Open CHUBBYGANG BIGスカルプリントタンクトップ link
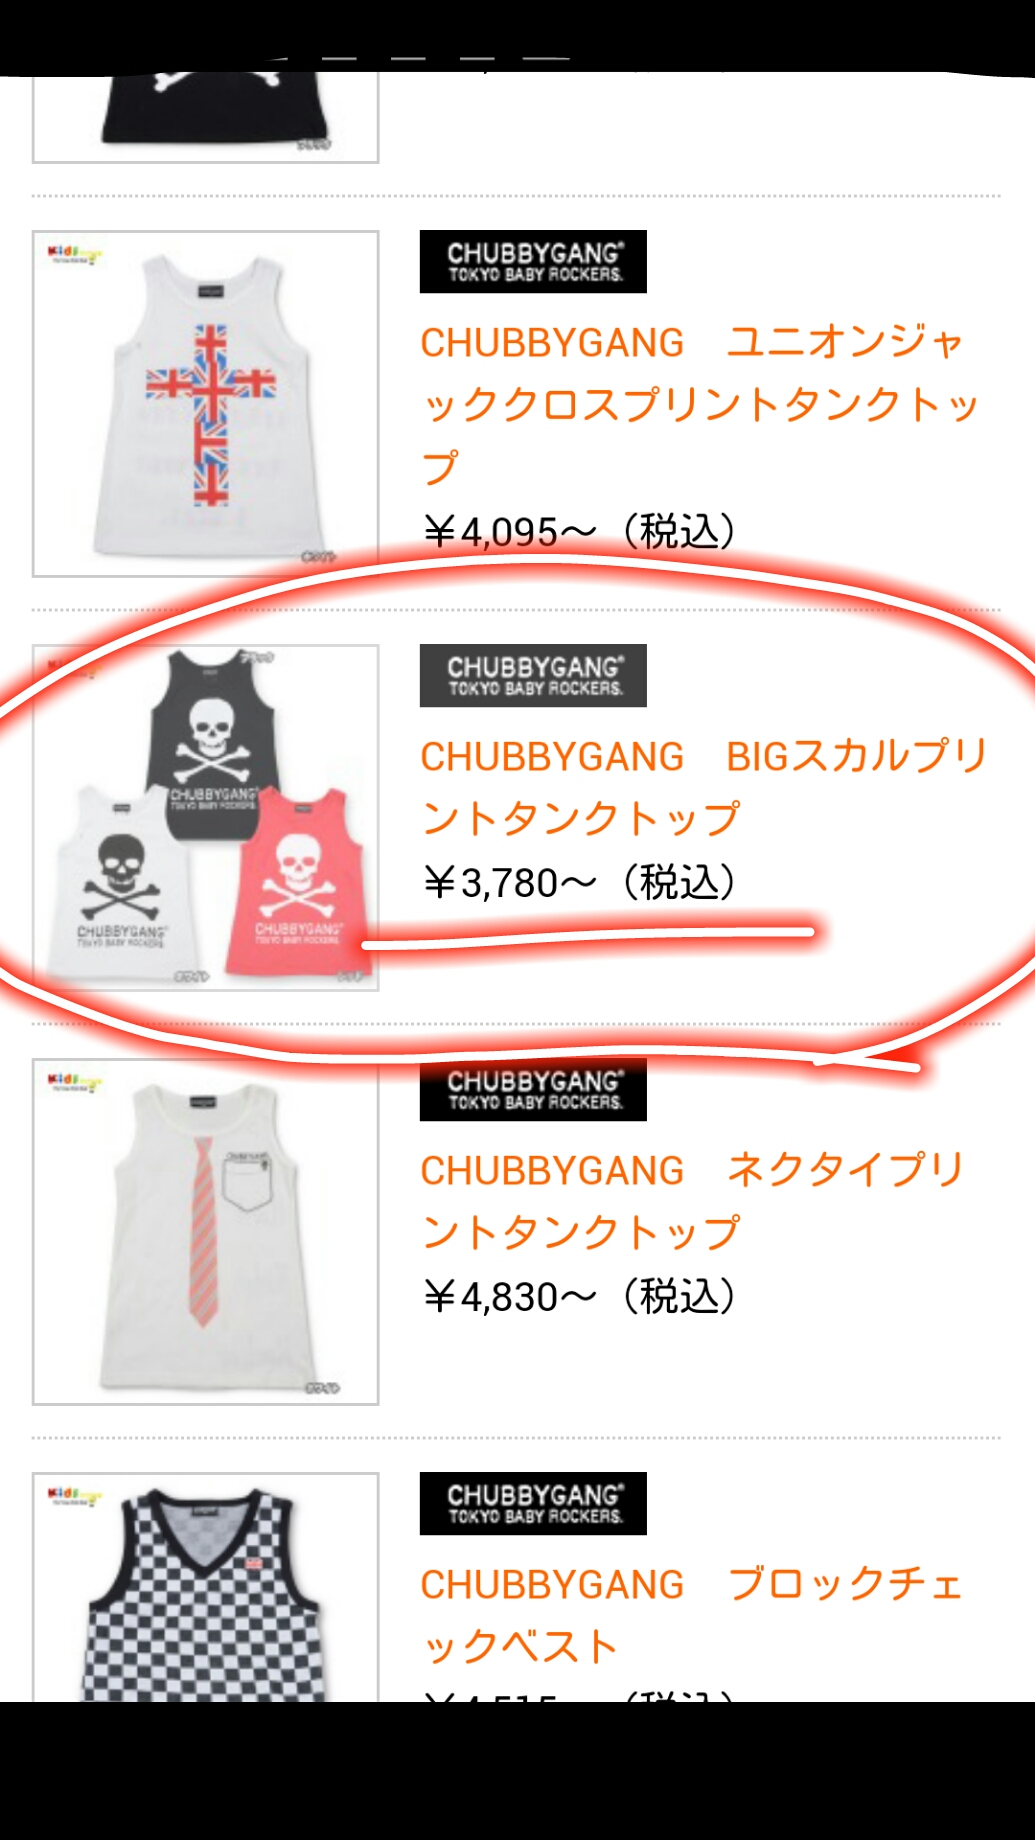Screen dimensions: 1035x1840 click(704, 788)
